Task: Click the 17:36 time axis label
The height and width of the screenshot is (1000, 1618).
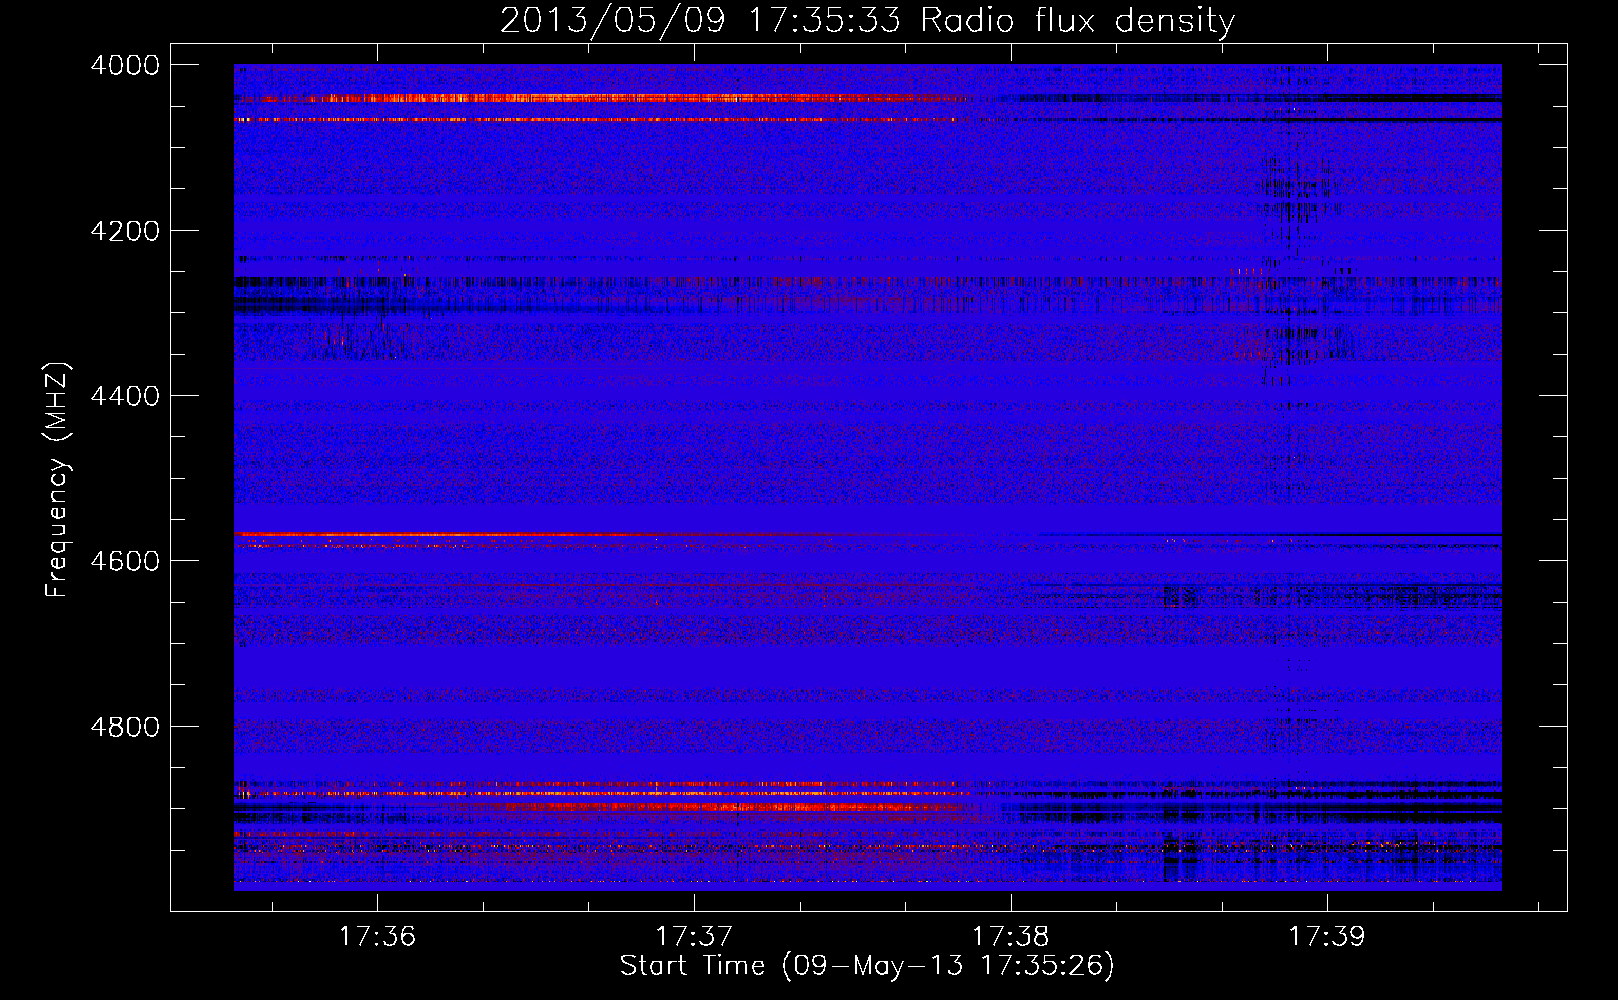Action: [x=377, y=936]
